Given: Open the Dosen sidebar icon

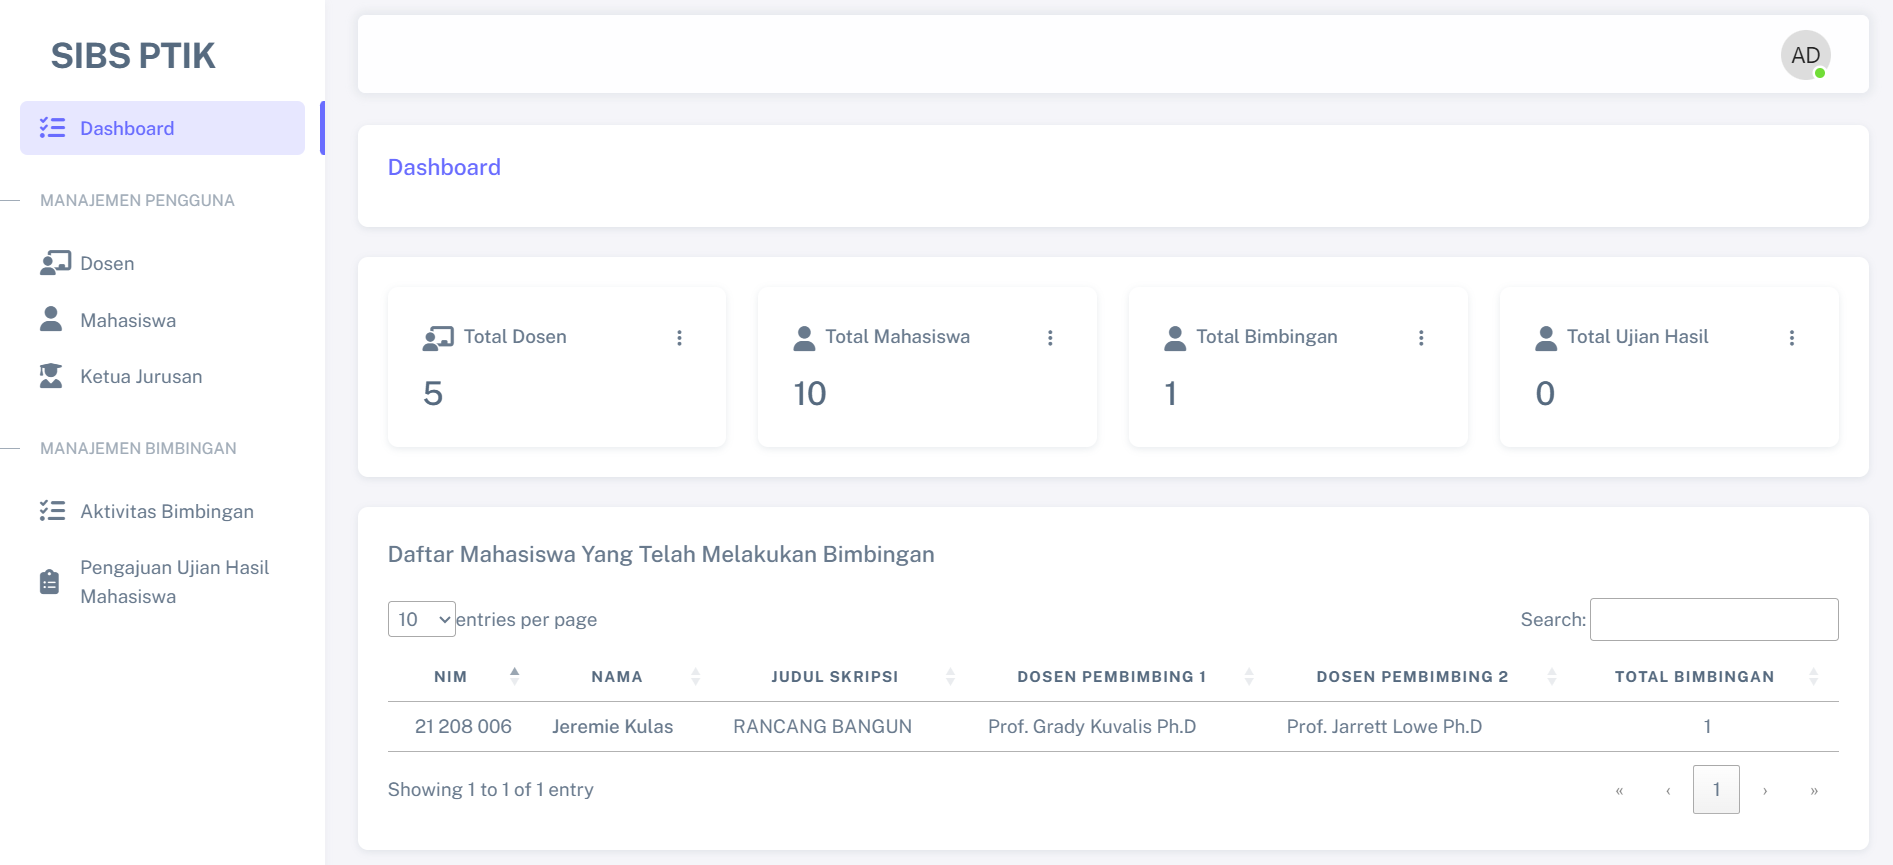Looking at the screenshot, I should 55,263.
